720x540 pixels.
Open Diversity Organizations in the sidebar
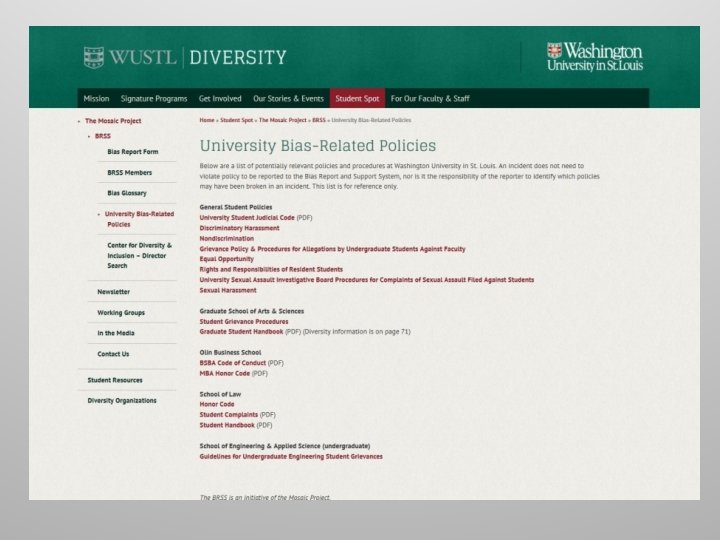122,400
